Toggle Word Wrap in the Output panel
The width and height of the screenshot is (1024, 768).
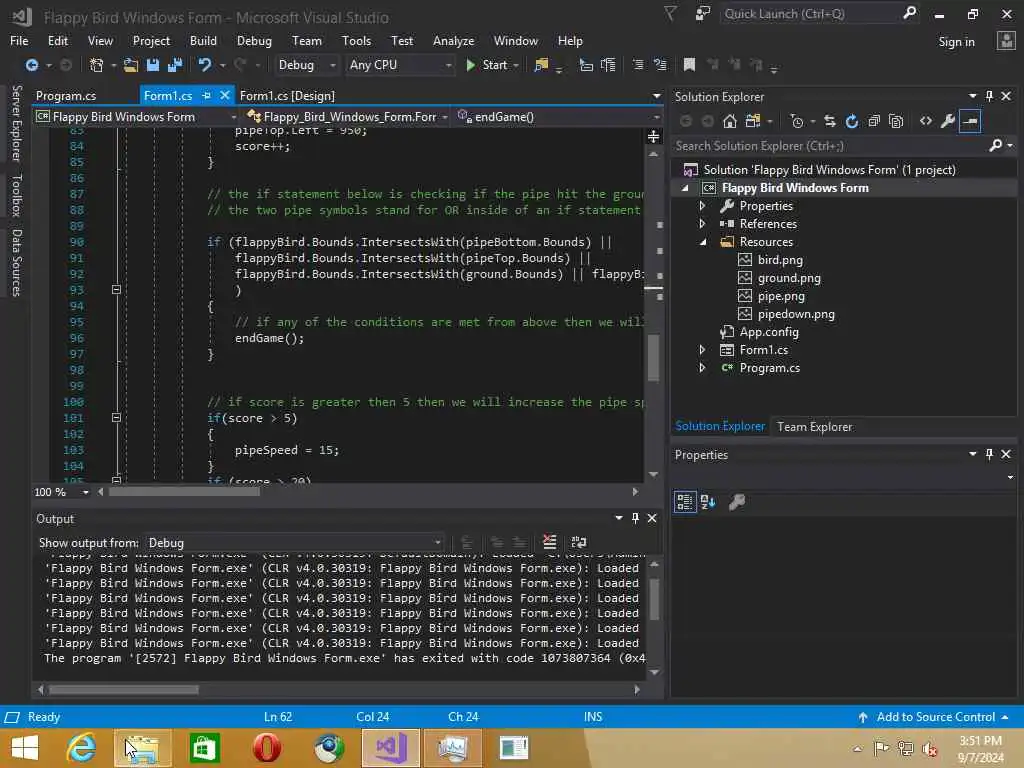click(x=579, y=542)
